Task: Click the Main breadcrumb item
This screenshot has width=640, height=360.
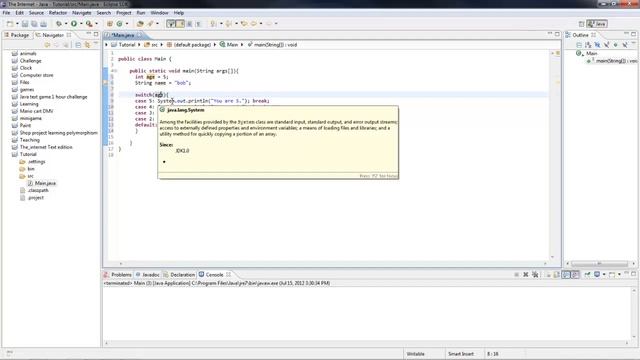Action: [x=229, y=45]
